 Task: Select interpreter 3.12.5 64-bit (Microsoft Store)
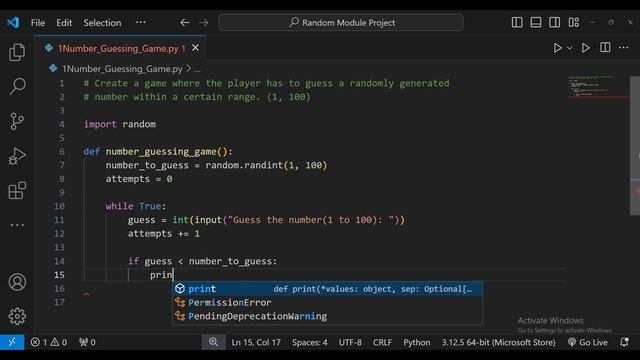498,342
